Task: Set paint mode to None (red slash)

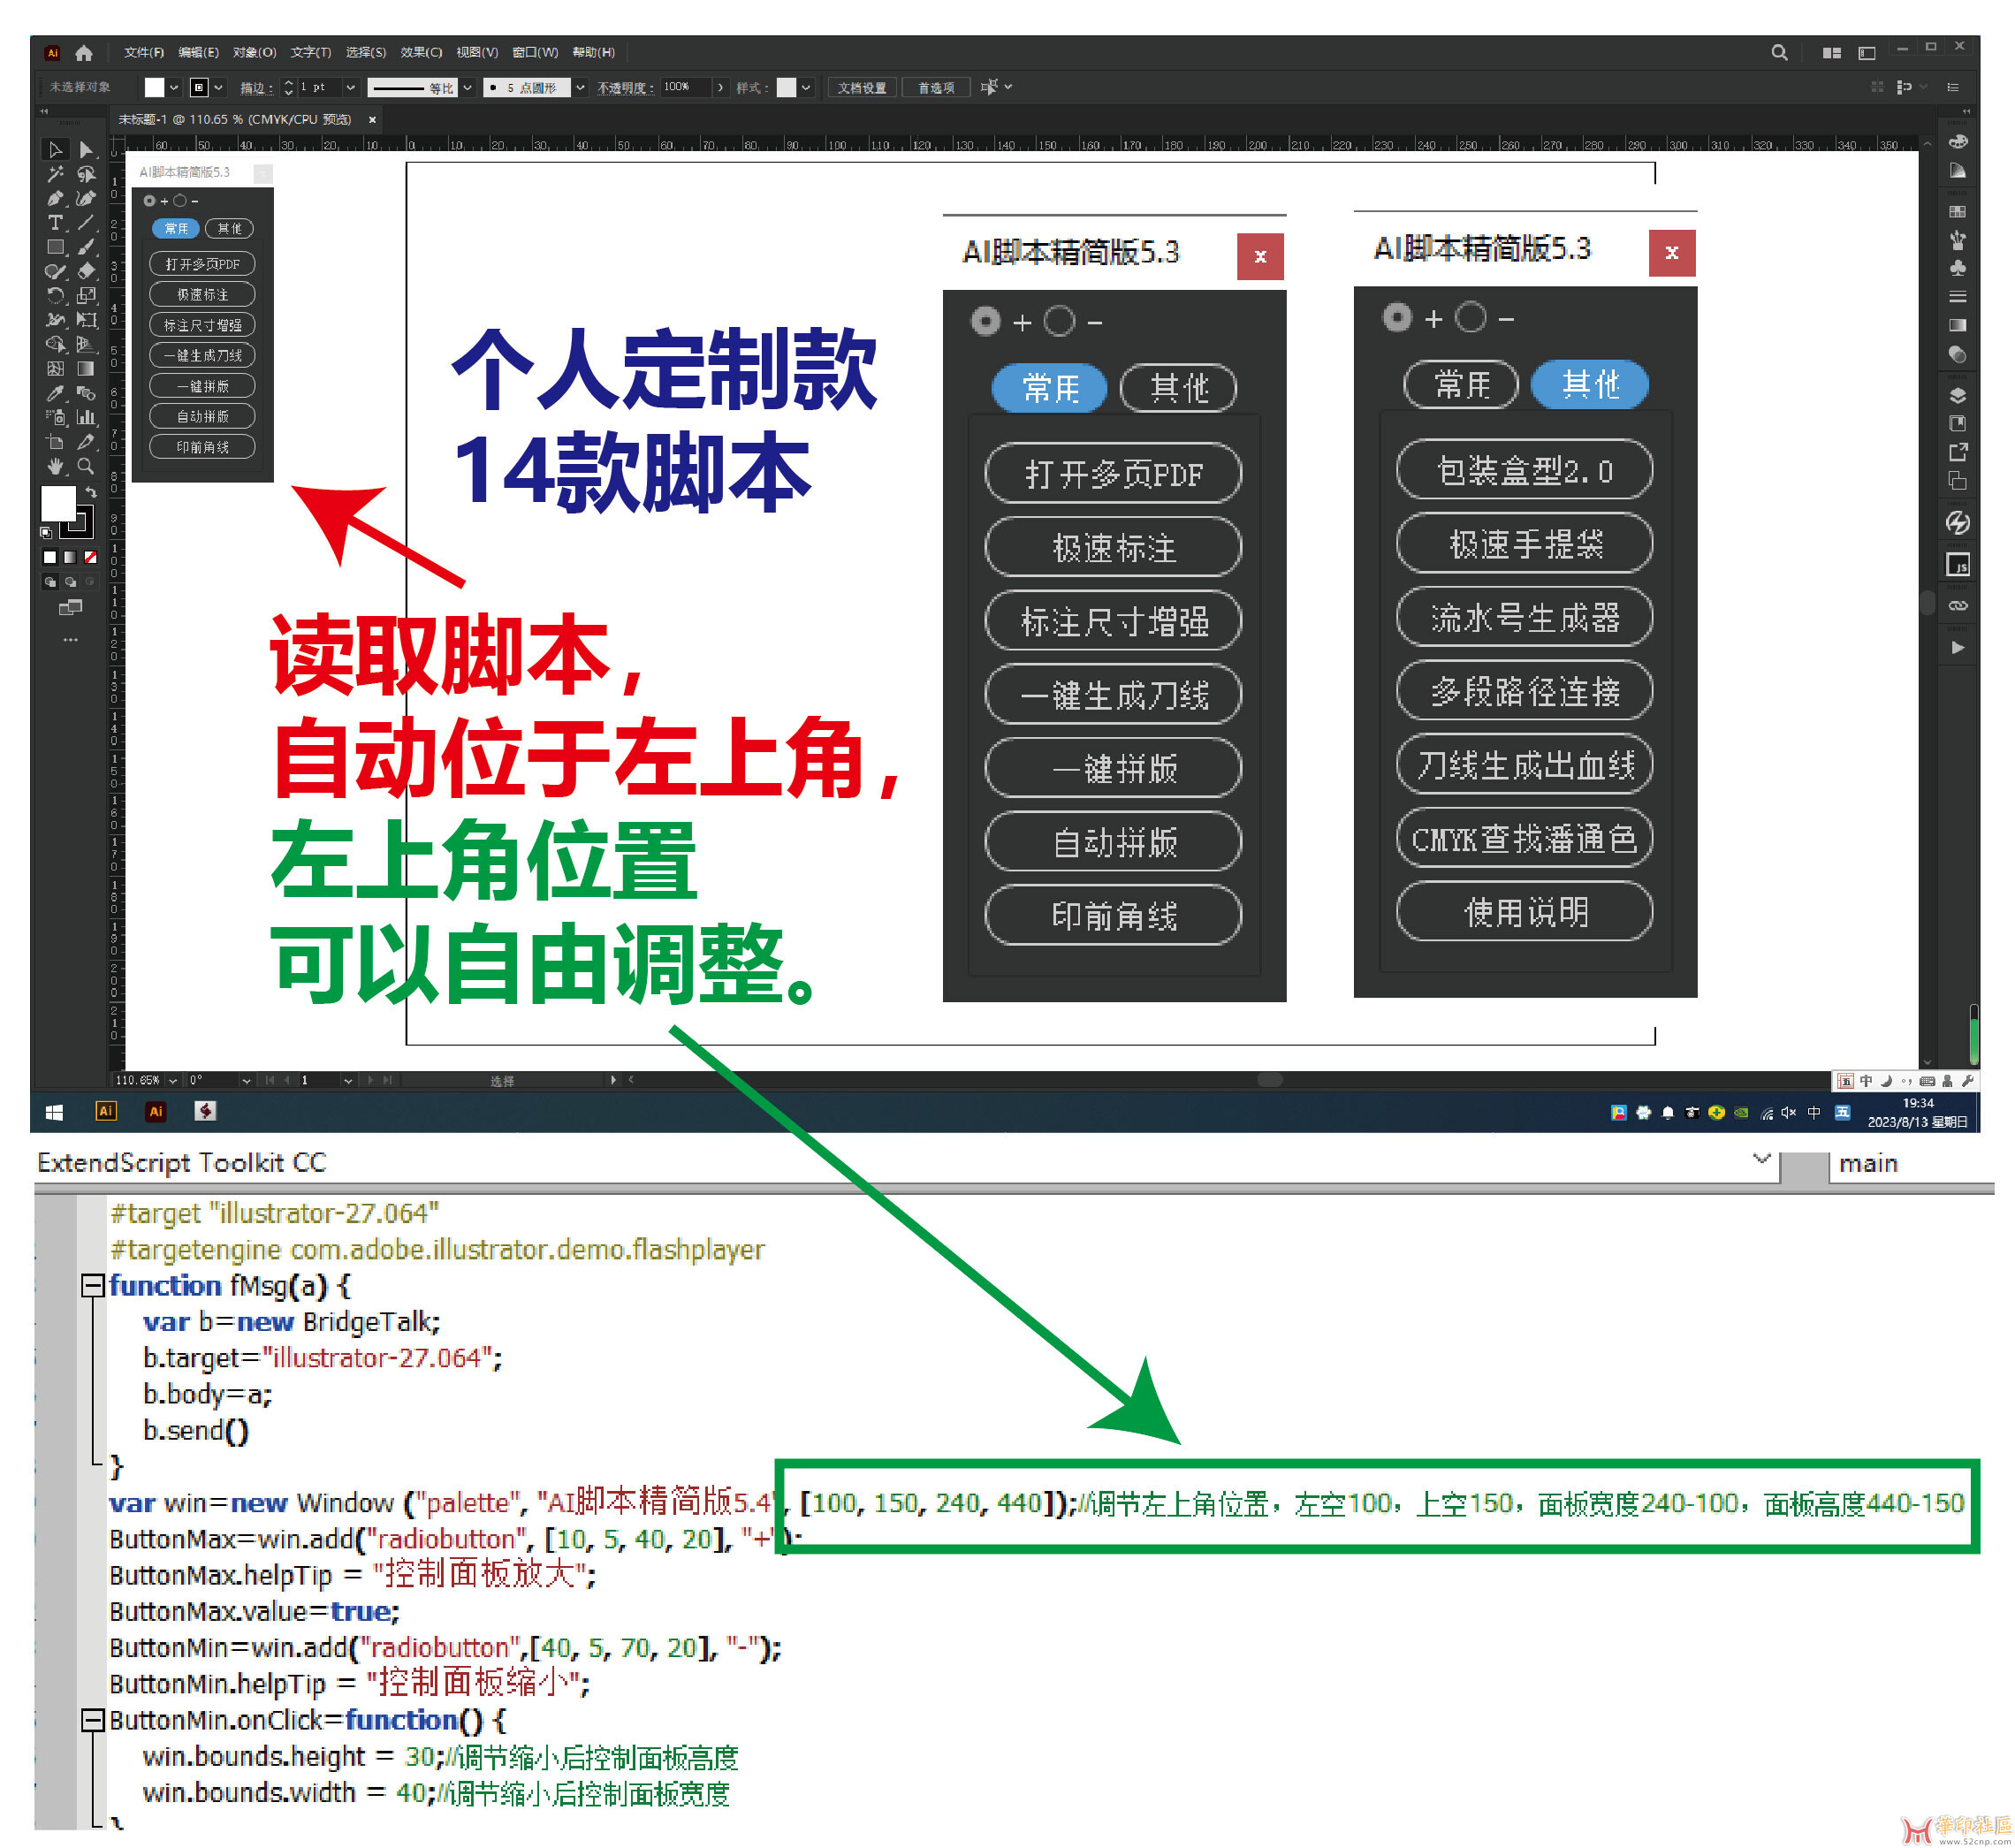Action: click(x=90, y=557)
